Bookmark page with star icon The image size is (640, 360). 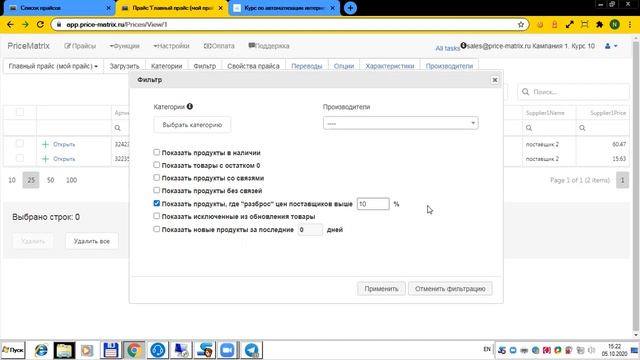point(521,24)
